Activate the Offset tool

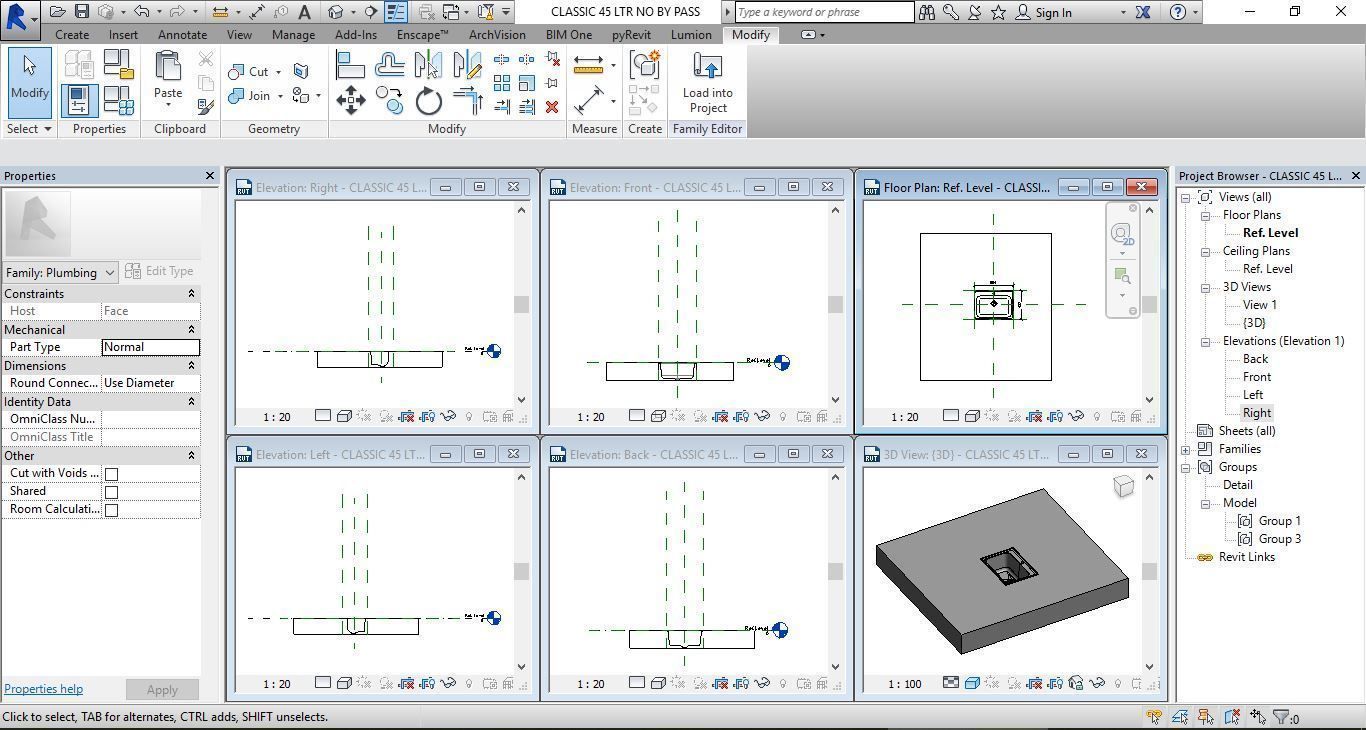click(x=389, y=66)
